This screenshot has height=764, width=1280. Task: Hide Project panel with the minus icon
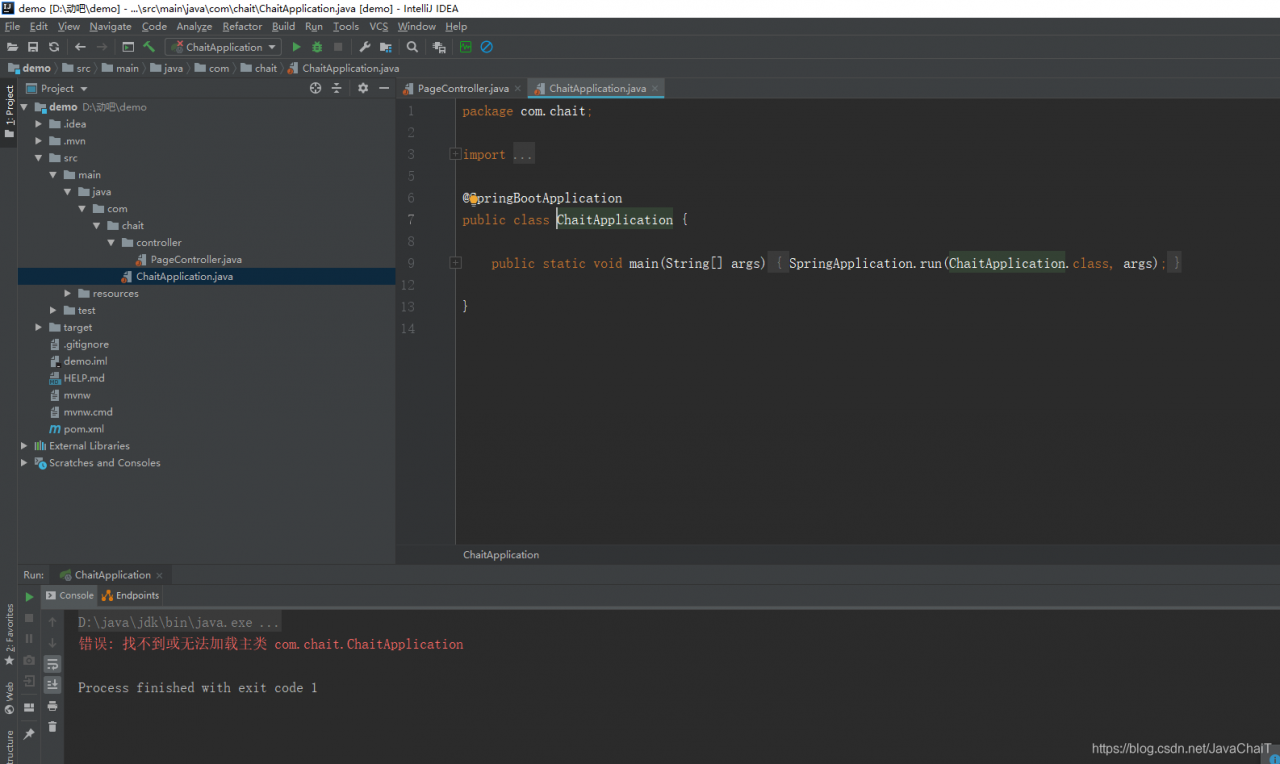click(384, 88)
